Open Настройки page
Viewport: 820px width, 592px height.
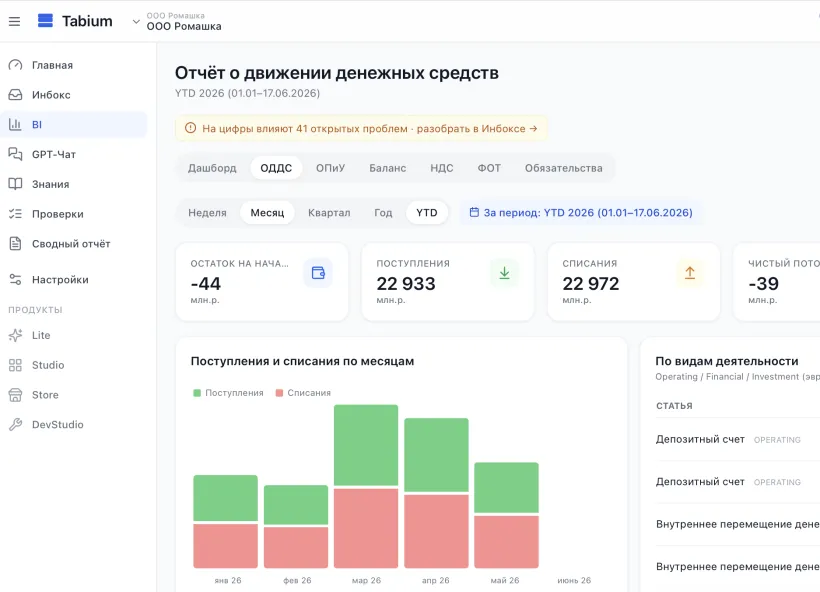point(73,280)
